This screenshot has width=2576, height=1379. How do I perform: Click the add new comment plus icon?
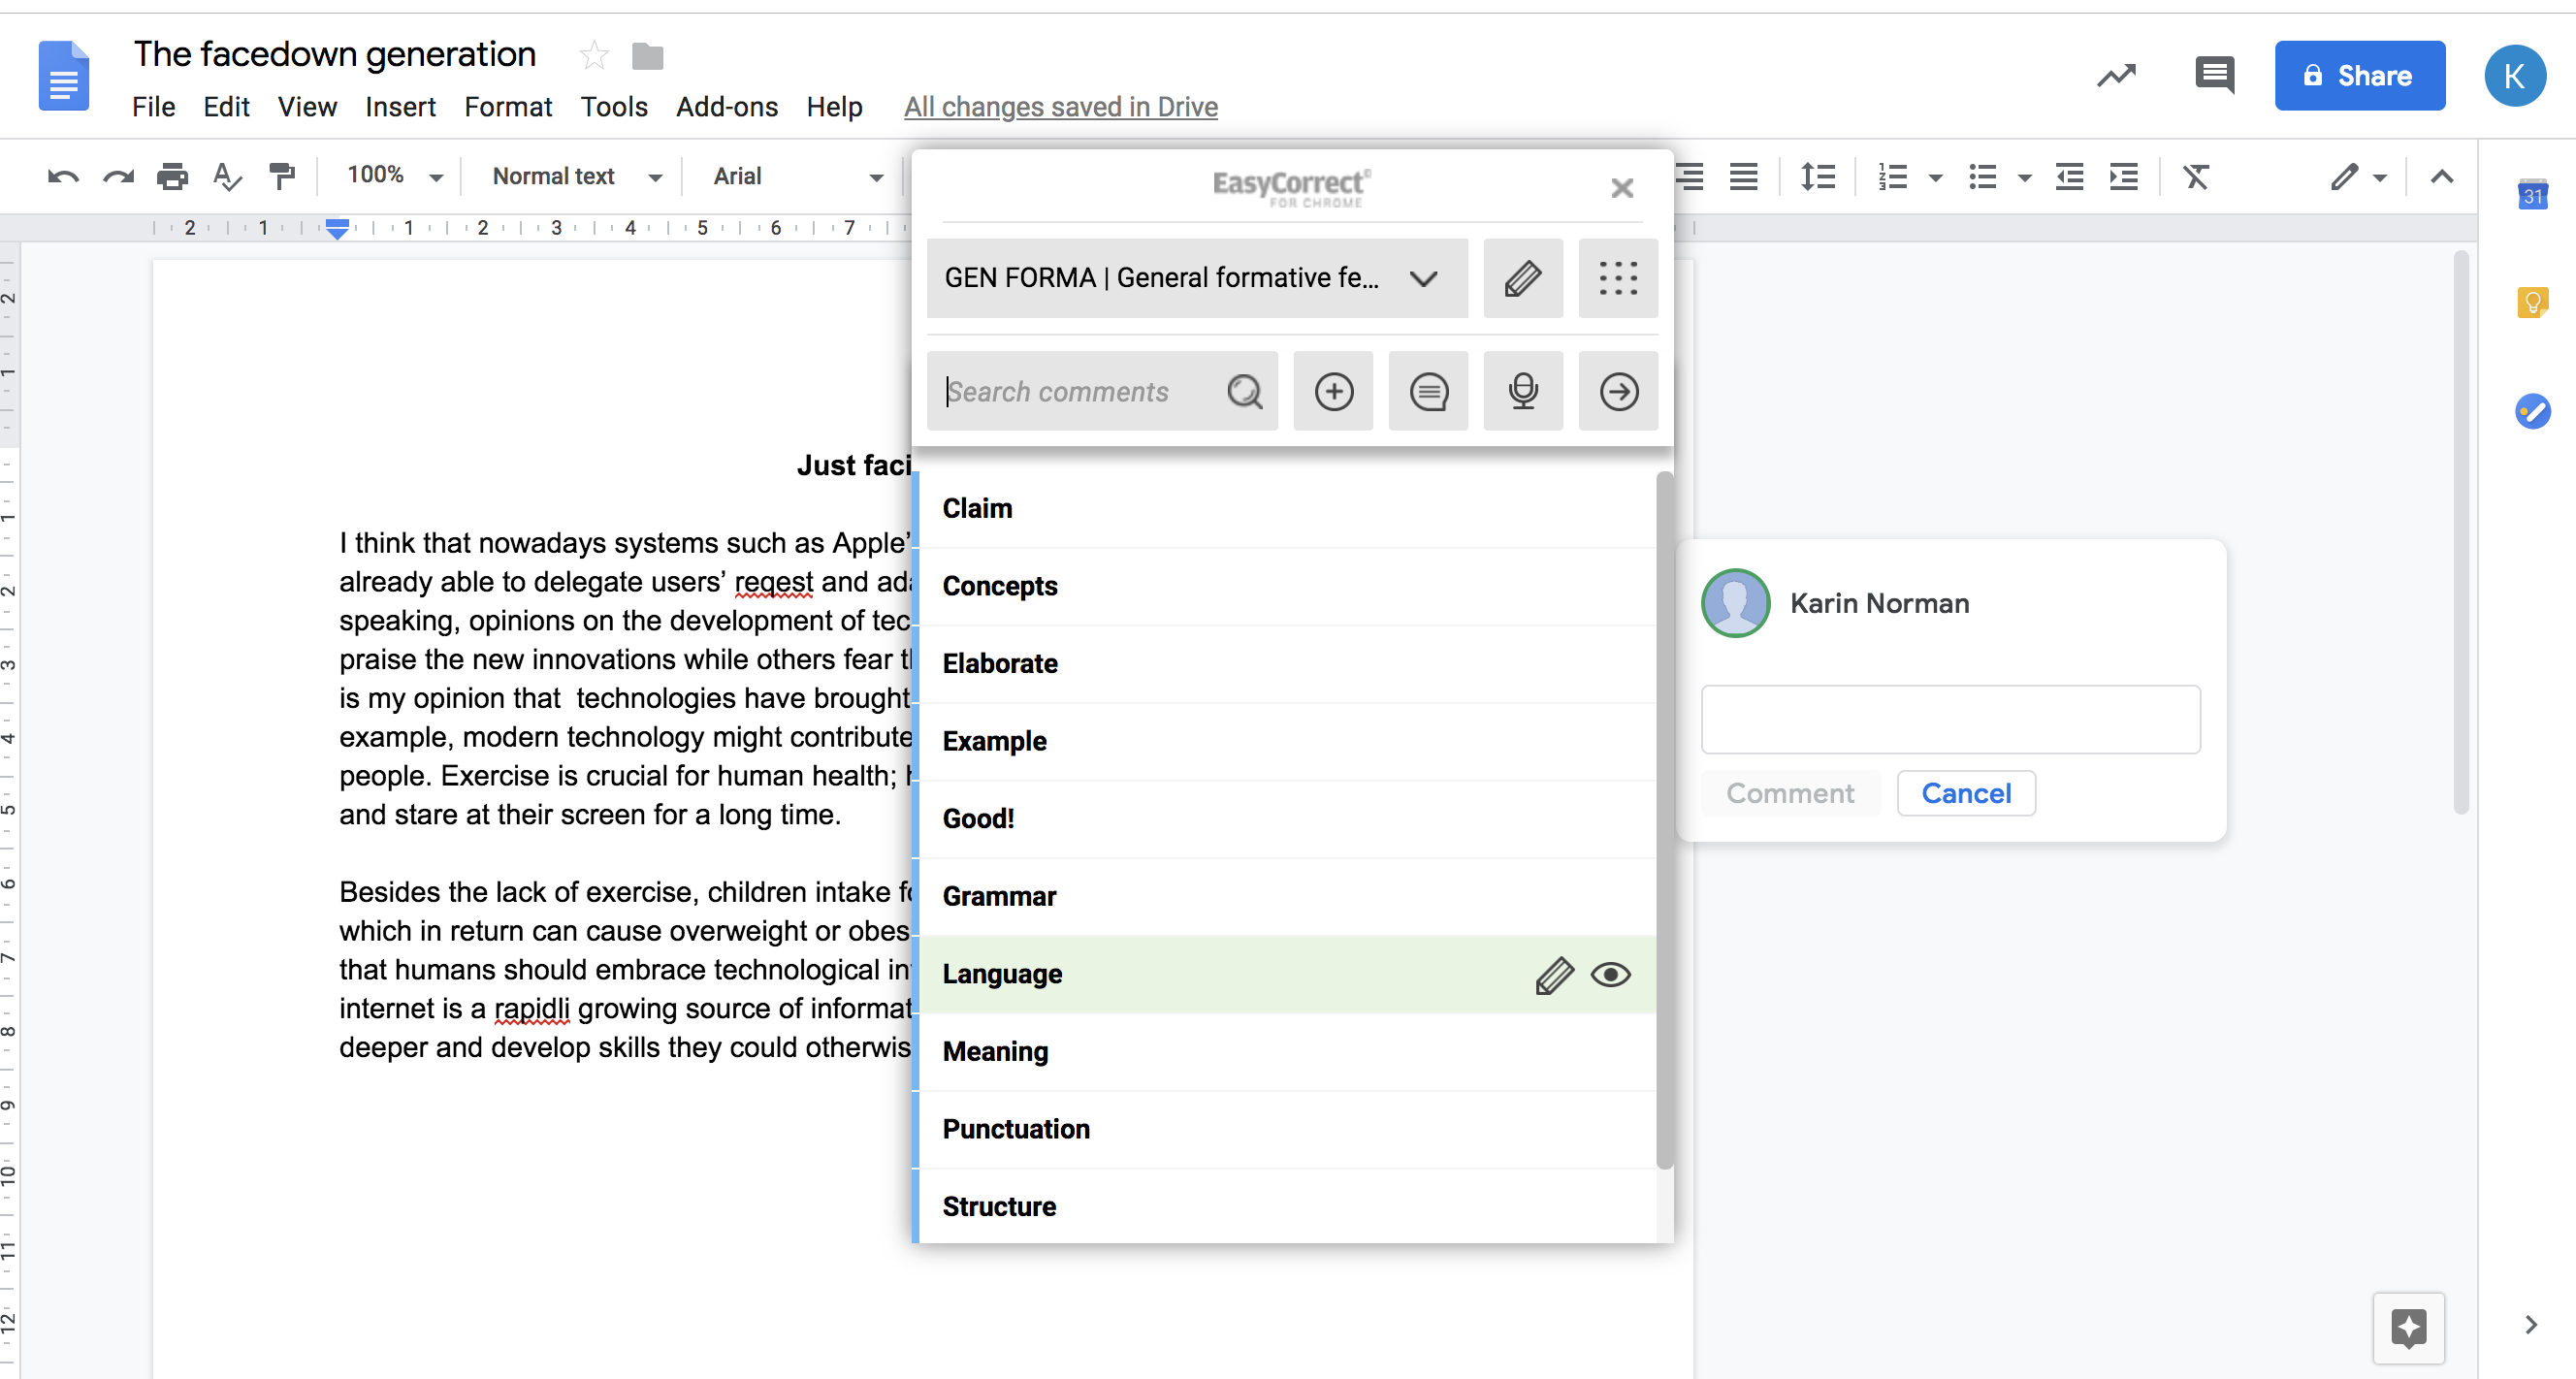coord(1332,391)
